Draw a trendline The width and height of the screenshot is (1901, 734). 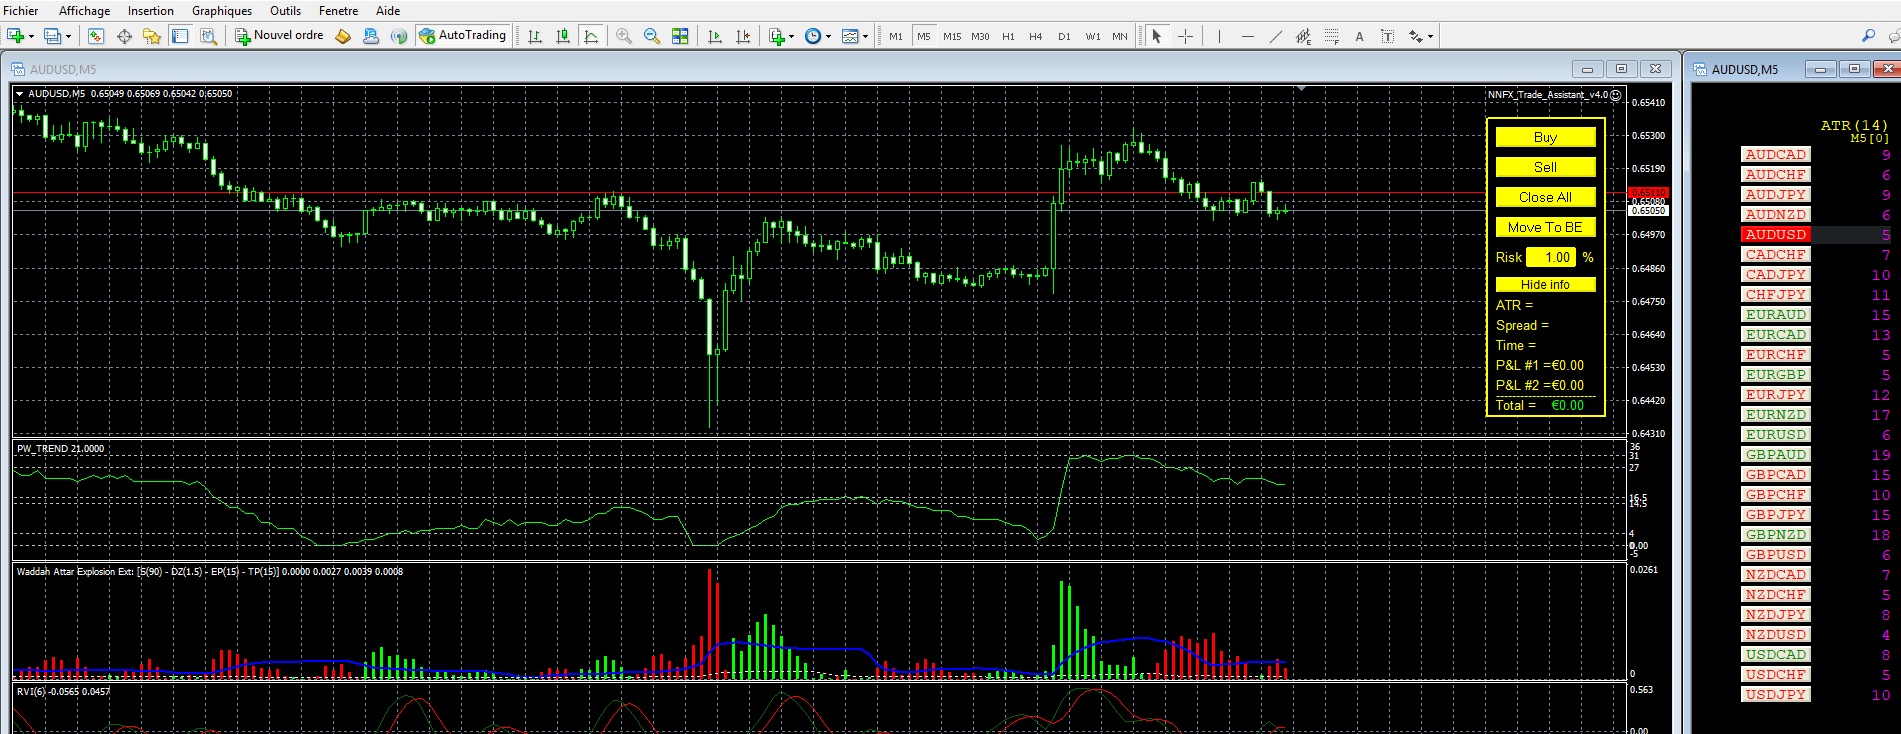click(x=1275, y=36)
